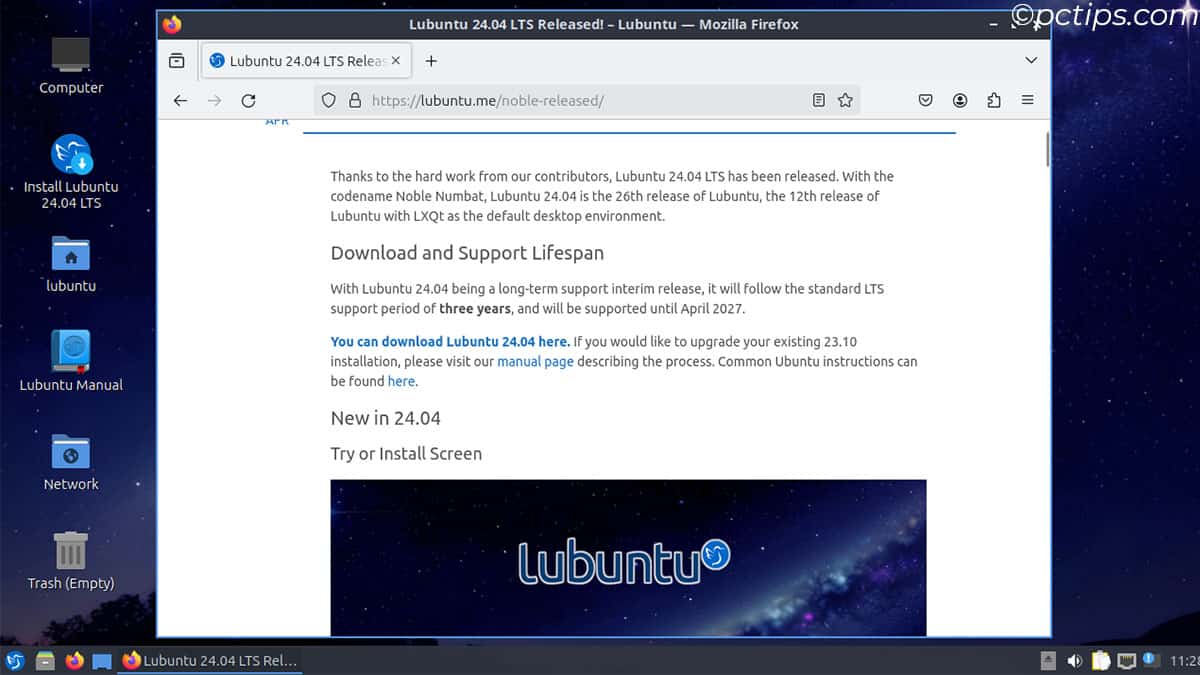Close the Lubuntu 24.04 LTS Released tab
The height and width of the screenshot is (675, 1200).
396,61
